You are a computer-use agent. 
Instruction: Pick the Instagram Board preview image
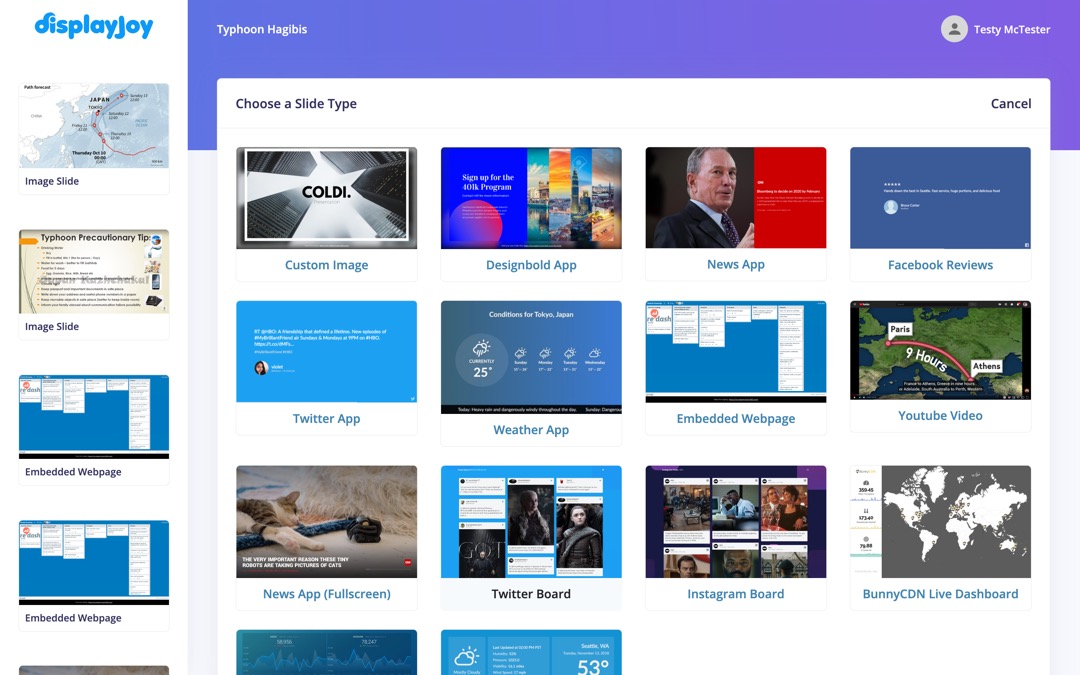(736, 521)
